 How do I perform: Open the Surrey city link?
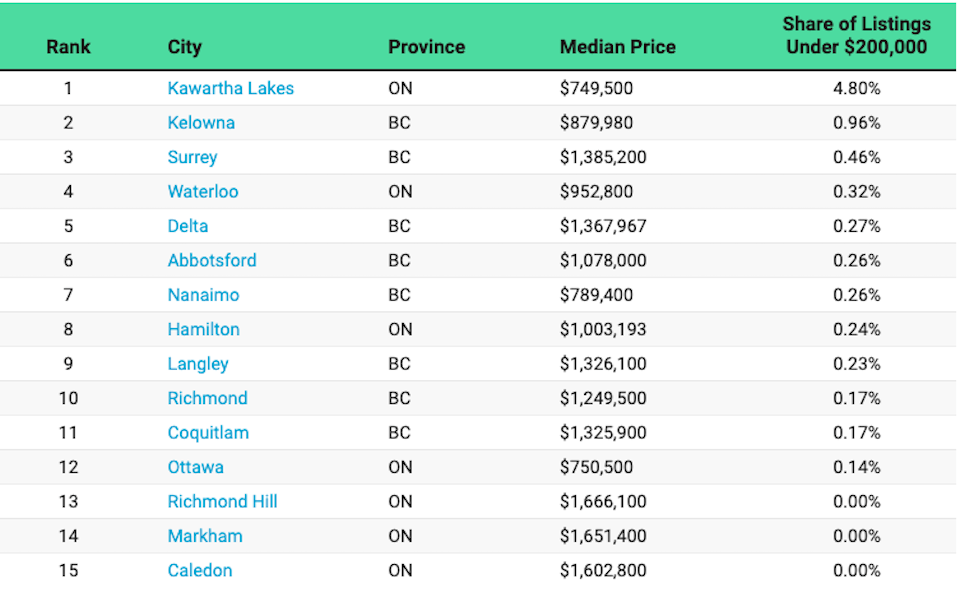(192, 157)
